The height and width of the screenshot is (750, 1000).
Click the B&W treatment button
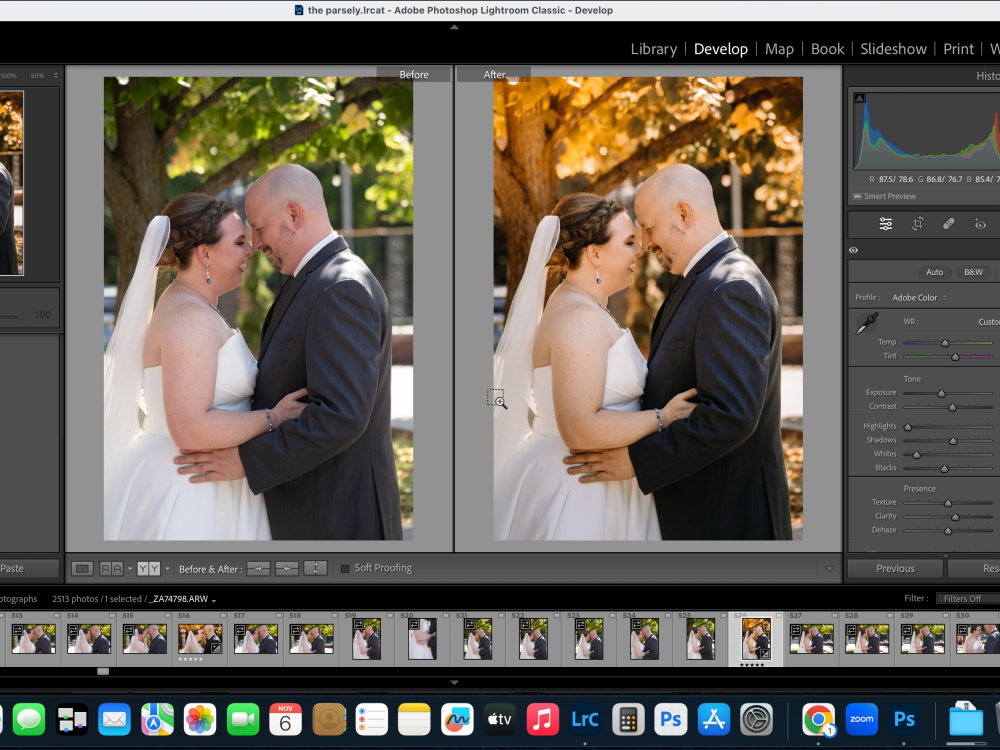point(973,272)
